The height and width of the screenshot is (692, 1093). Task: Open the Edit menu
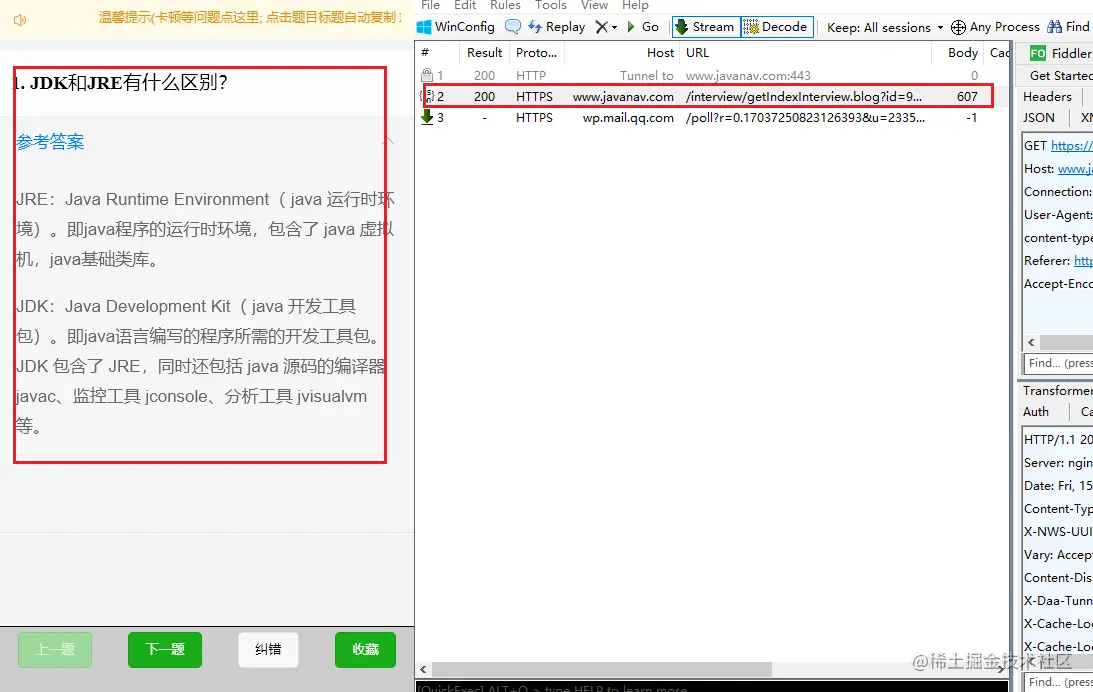click(465, 6)
